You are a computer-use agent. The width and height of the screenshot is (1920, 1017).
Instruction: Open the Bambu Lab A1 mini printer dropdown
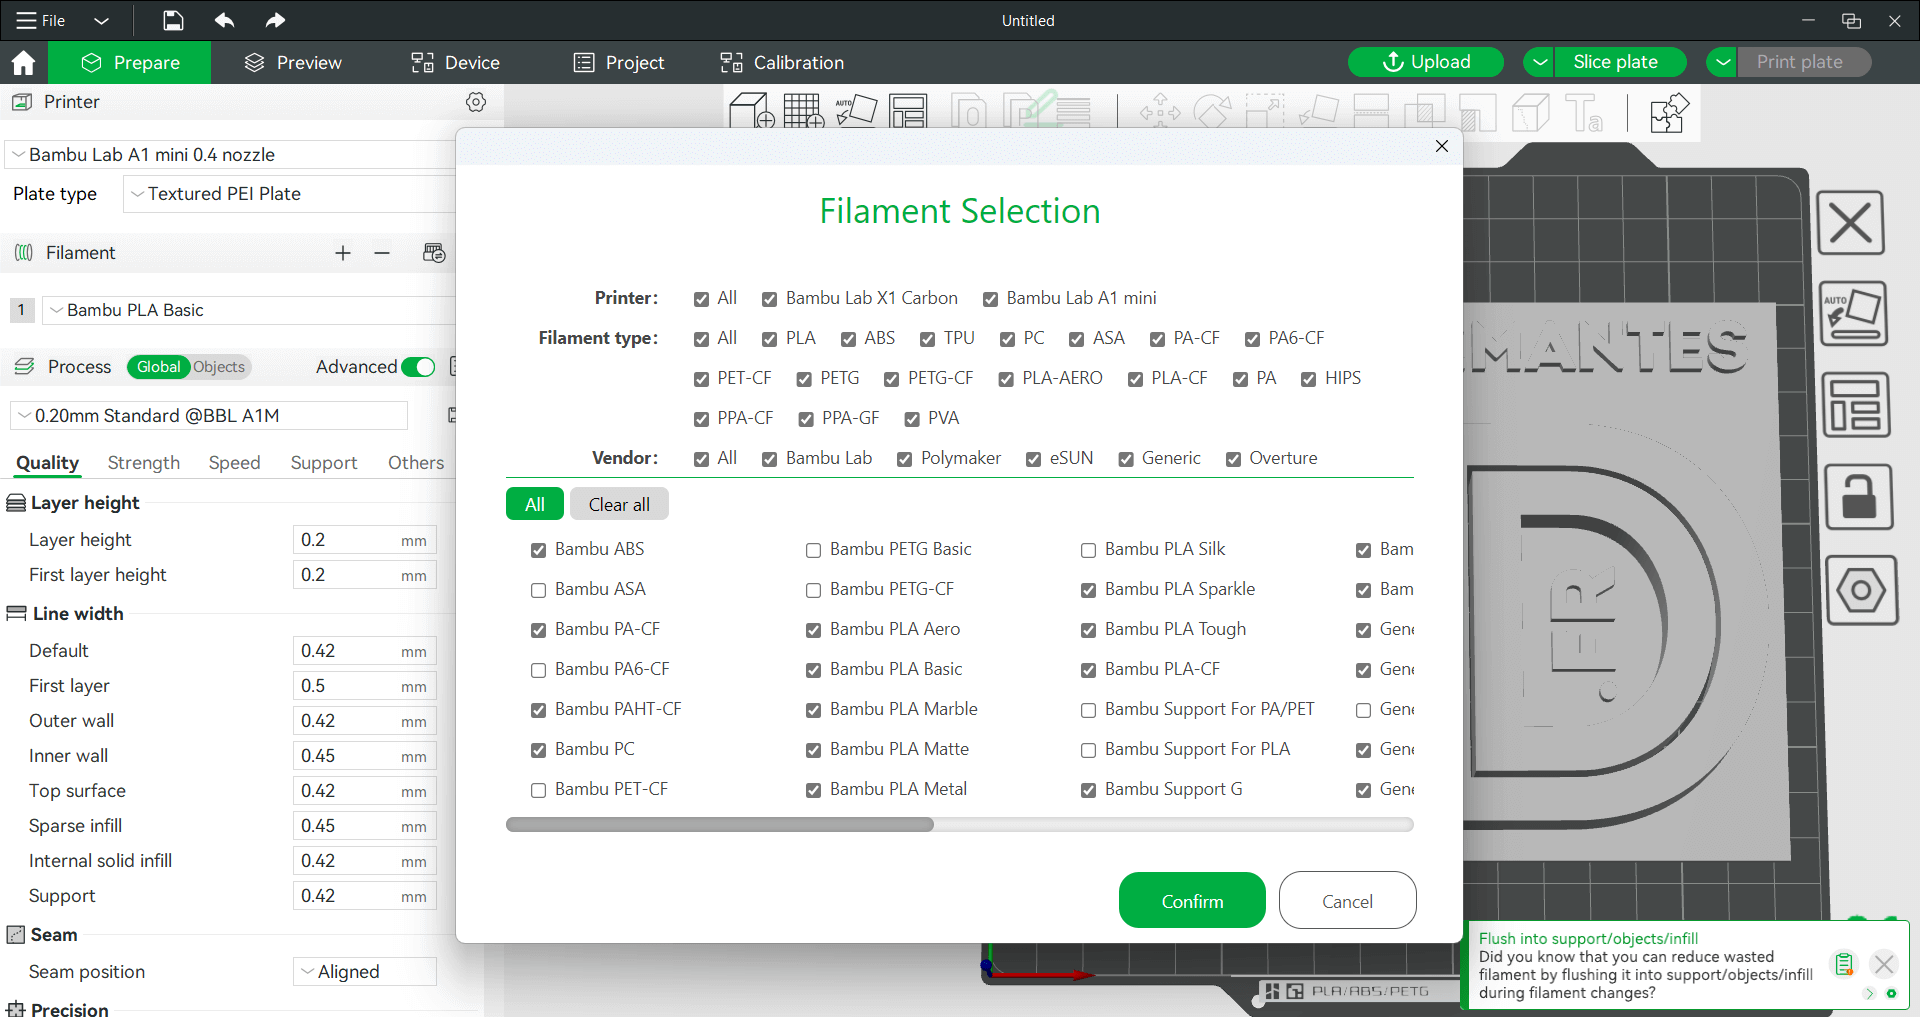click(230, 155)
